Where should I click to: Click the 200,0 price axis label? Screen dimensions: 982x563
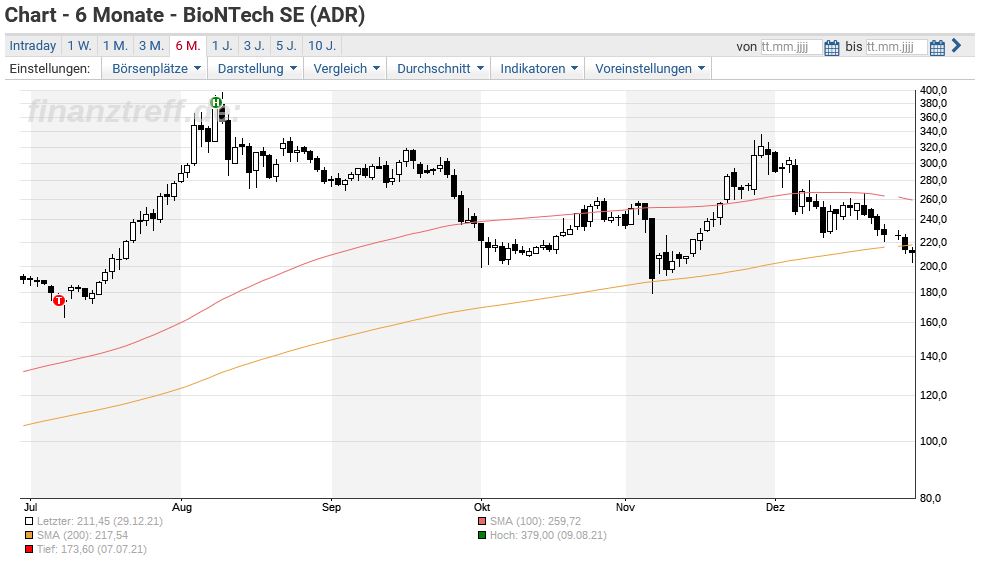pos(933,266)
